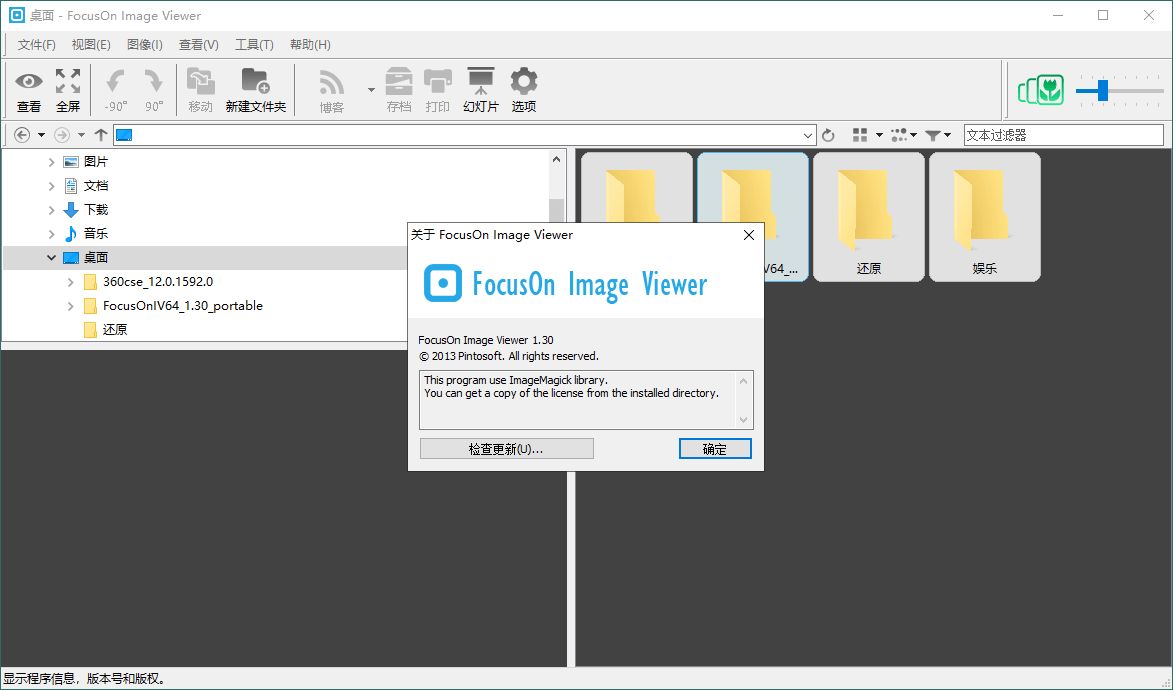
Task: Close the 关于 FocusOn Image Viewer dialog
Action: pyautogui.click(x=748, y=235)
